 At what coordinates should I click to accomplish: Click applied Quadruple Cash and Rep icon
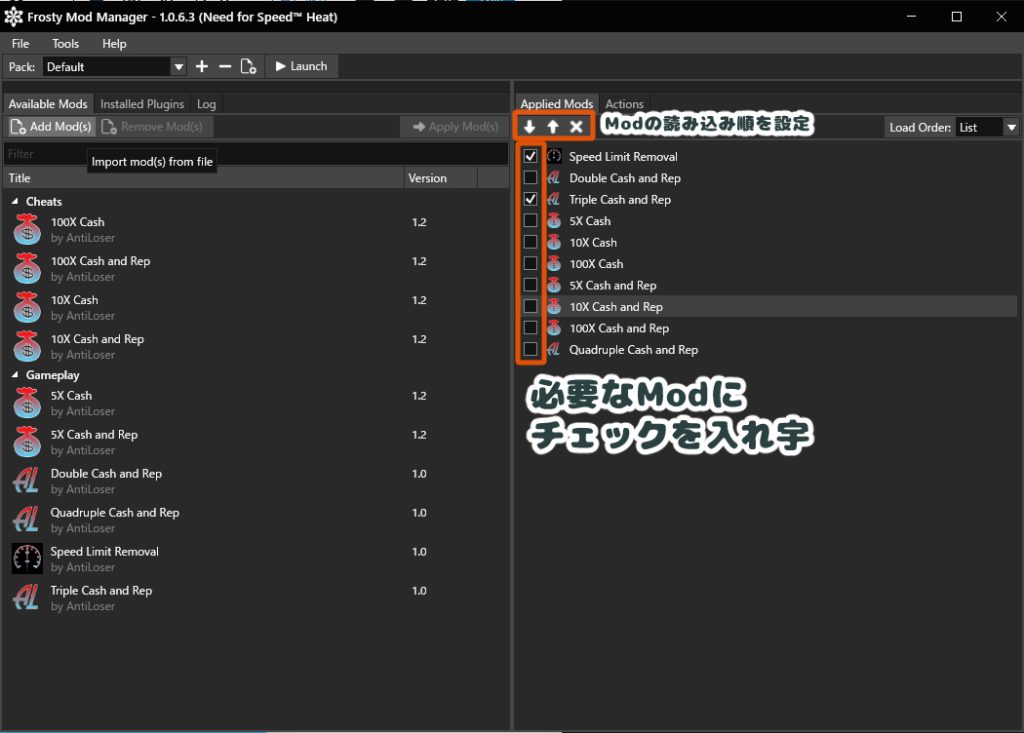point(554,350)
